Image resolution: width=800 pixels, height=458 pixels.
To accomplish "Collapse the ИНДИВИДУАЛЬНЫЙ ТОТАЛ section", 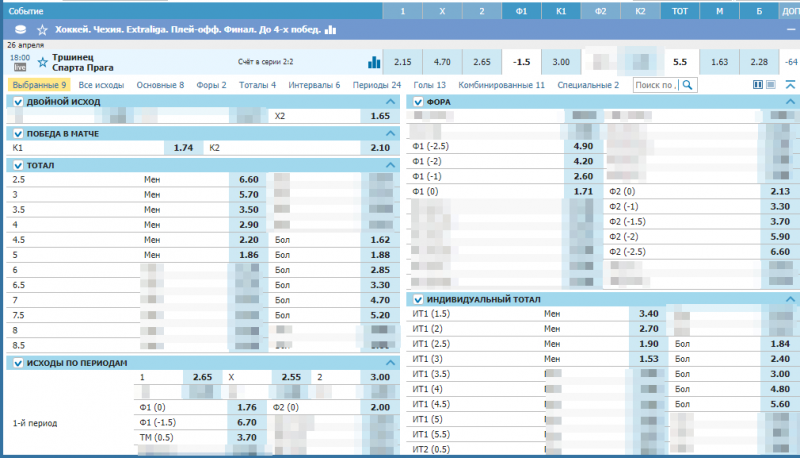I will 790,299.
